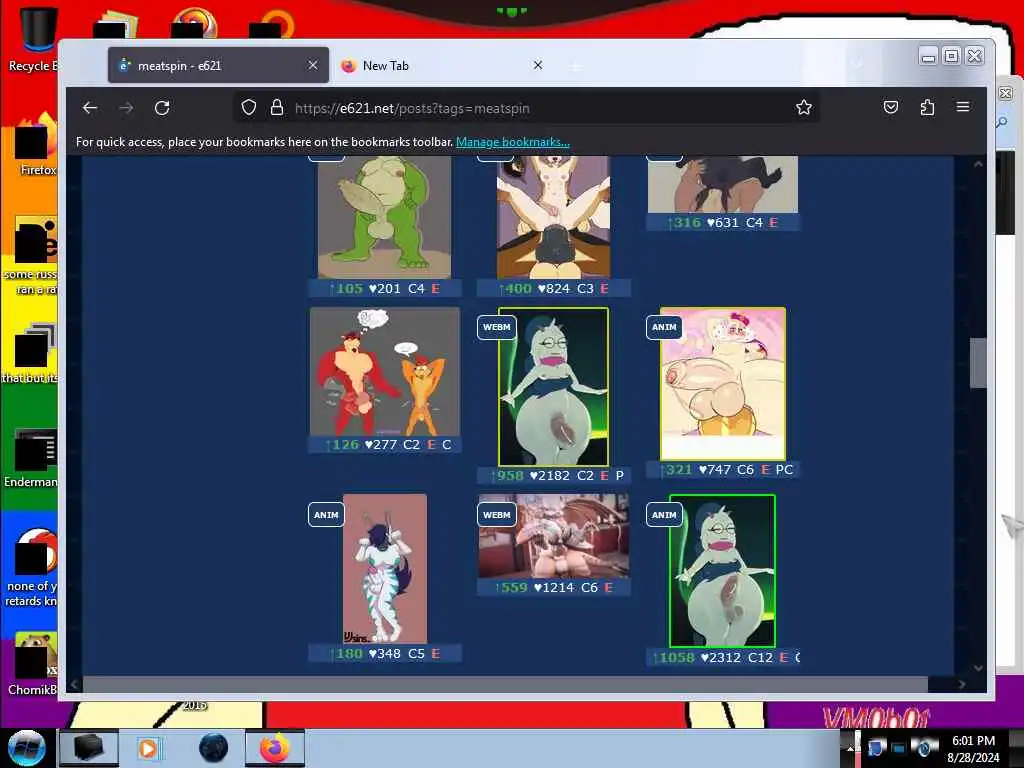Click the vertical scrollbar up arrow

[978, 165]
